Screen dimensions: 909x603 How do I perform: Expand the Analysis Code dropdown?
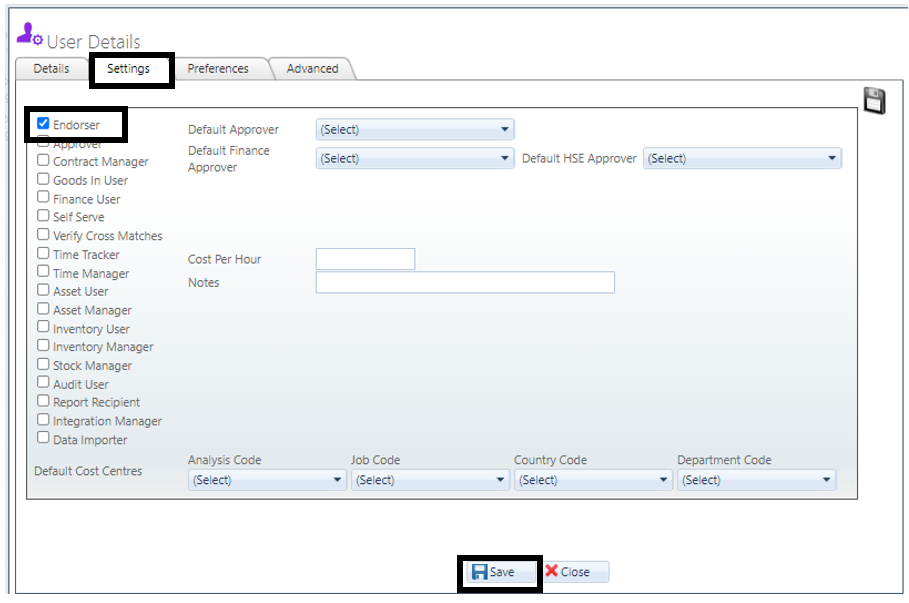[x=267, y=480]
